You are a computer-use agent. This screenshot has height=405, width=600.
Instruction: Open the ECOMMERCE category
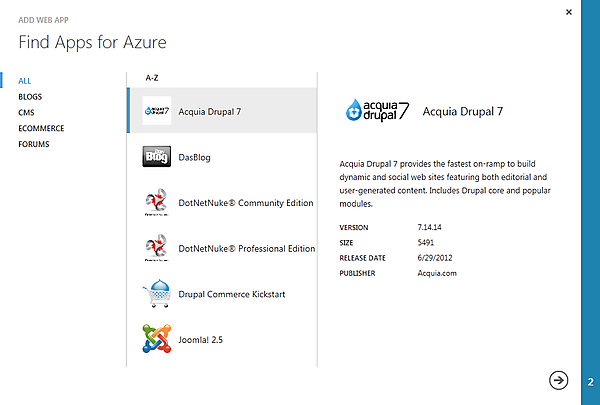click(x=41, y=128)
